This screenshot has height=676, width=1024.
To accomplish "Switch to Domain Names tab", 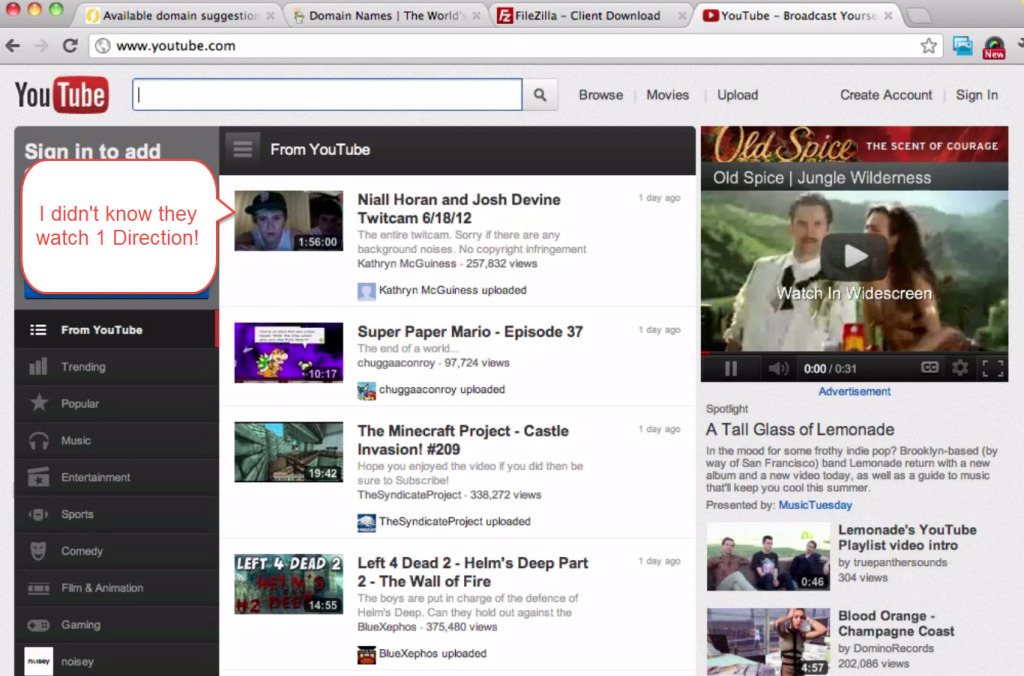I will pyautogui.click(x=387, y=15).
